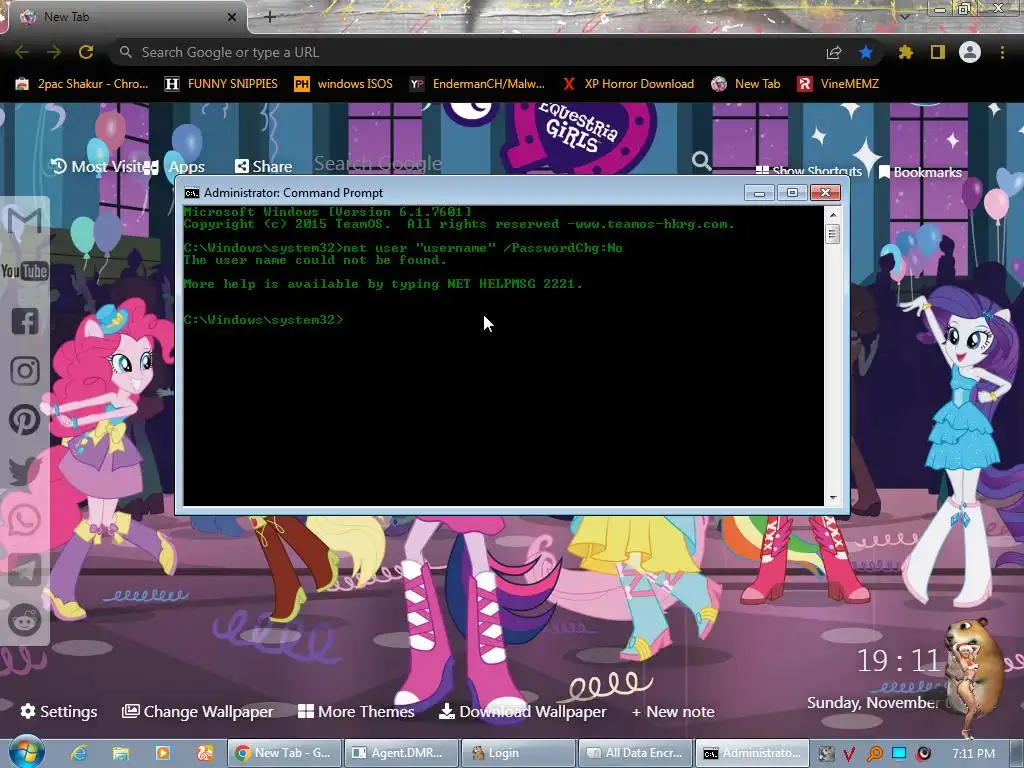Open Windows Media Player from the taskbar
Viewport: 1024px width, 768px height.
tap(163, 753)
